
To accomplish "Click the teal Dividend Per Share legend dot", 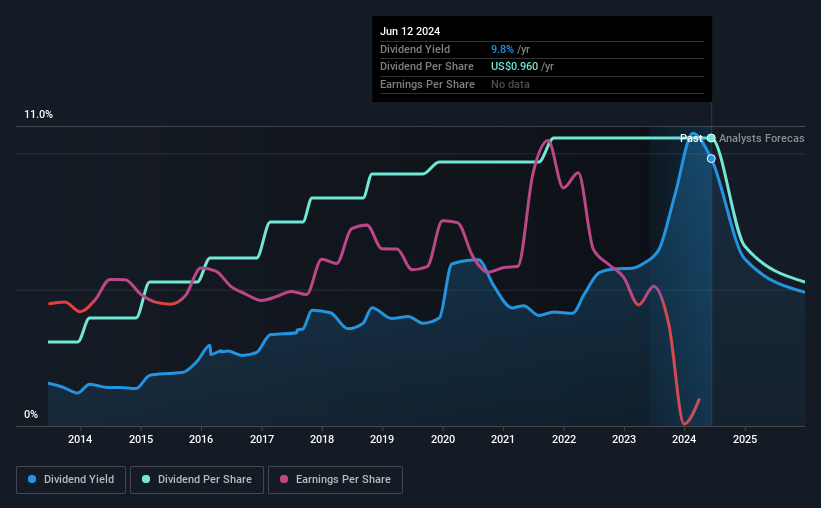I will (x=146, y=479).
